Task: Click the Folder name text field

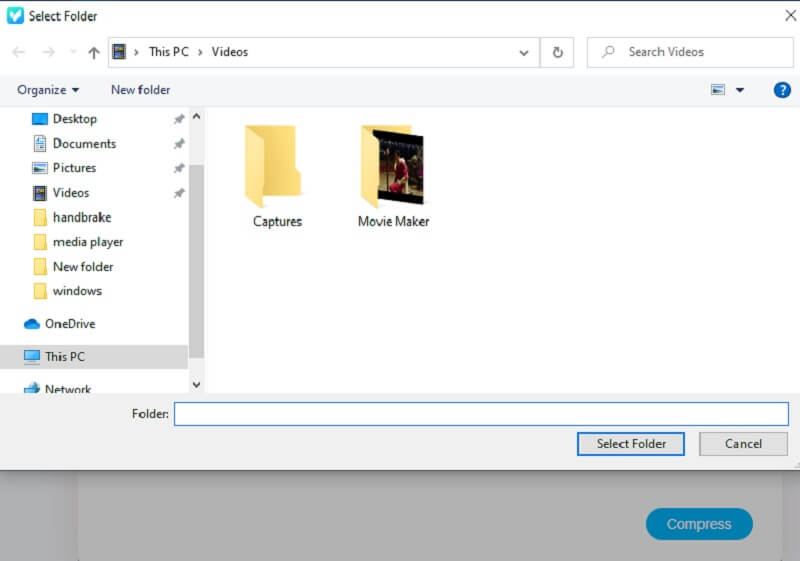Action: tap(480, 414)
